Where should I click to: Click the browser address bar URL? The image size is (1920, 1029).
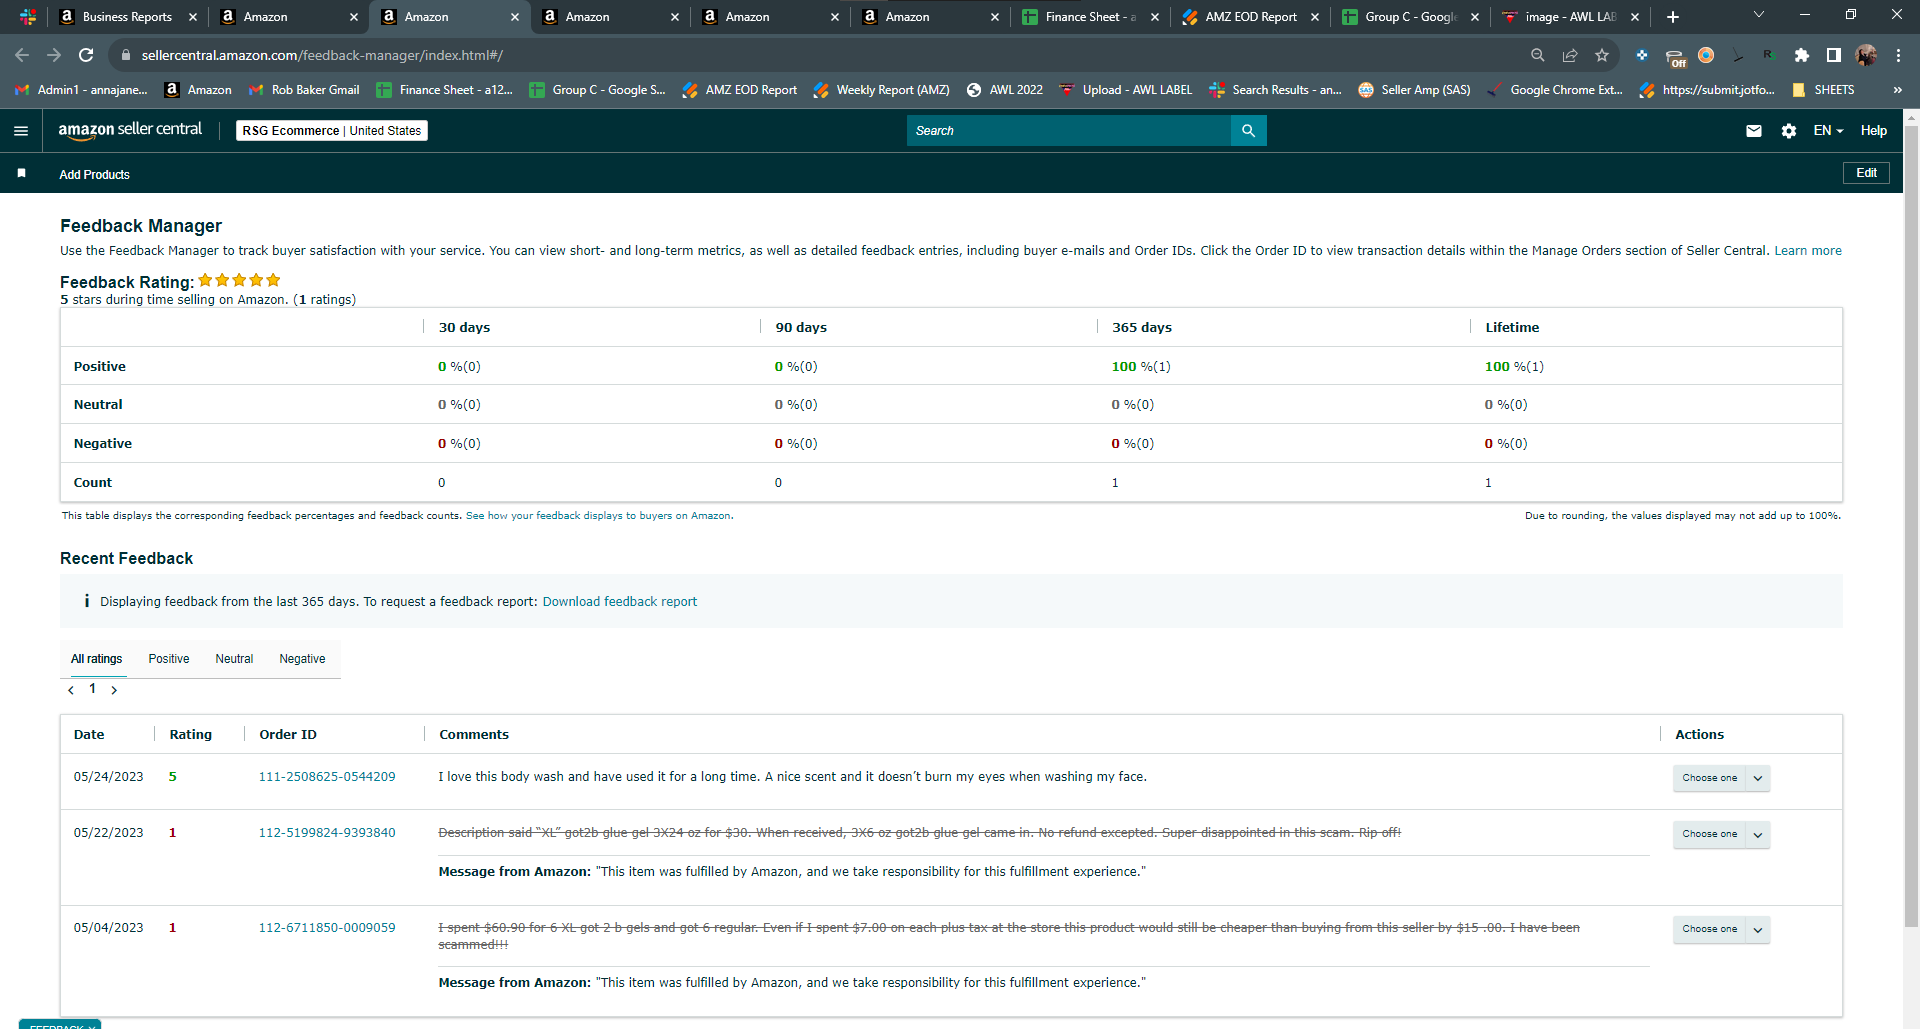[x=322, y=55]
